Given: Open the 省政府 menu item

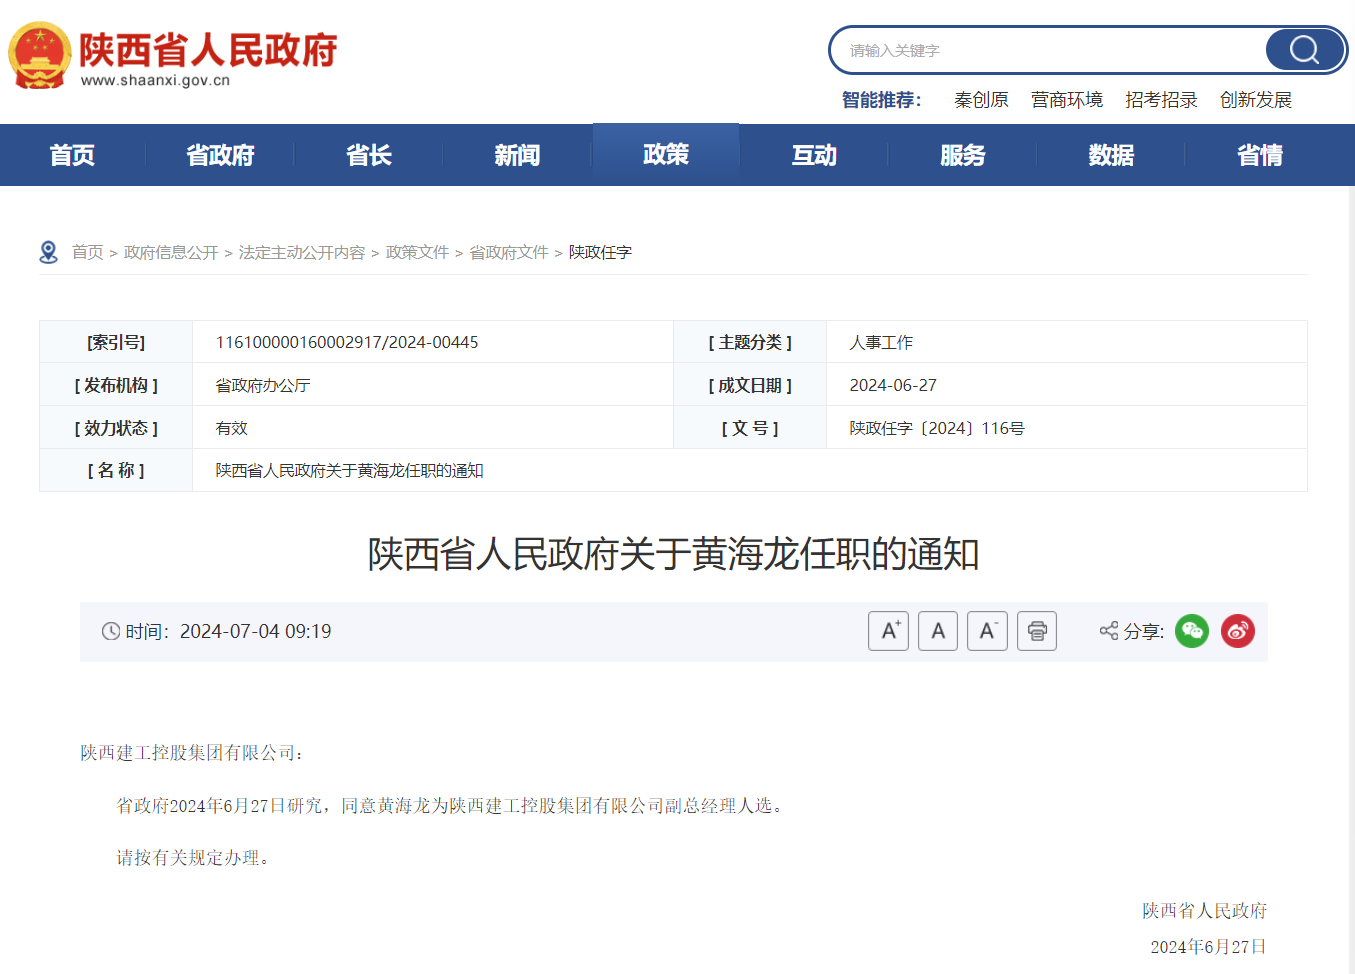Looking at the screenshot, I should [220, 155].
